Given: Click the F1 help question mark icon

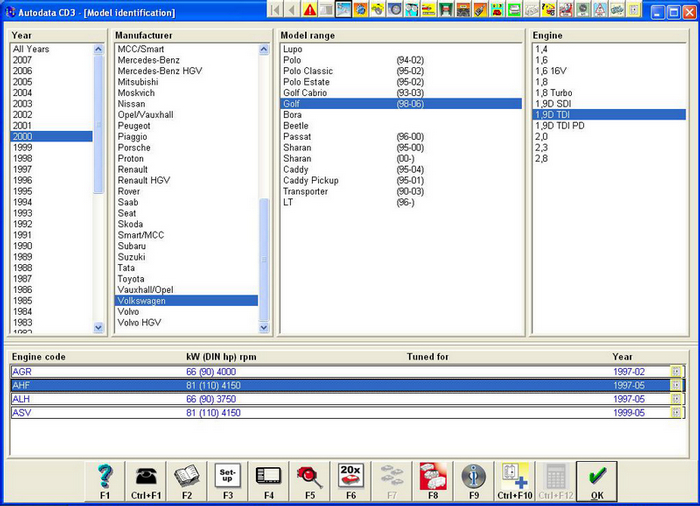Looking at the screenshot, I should pos(104,474).
